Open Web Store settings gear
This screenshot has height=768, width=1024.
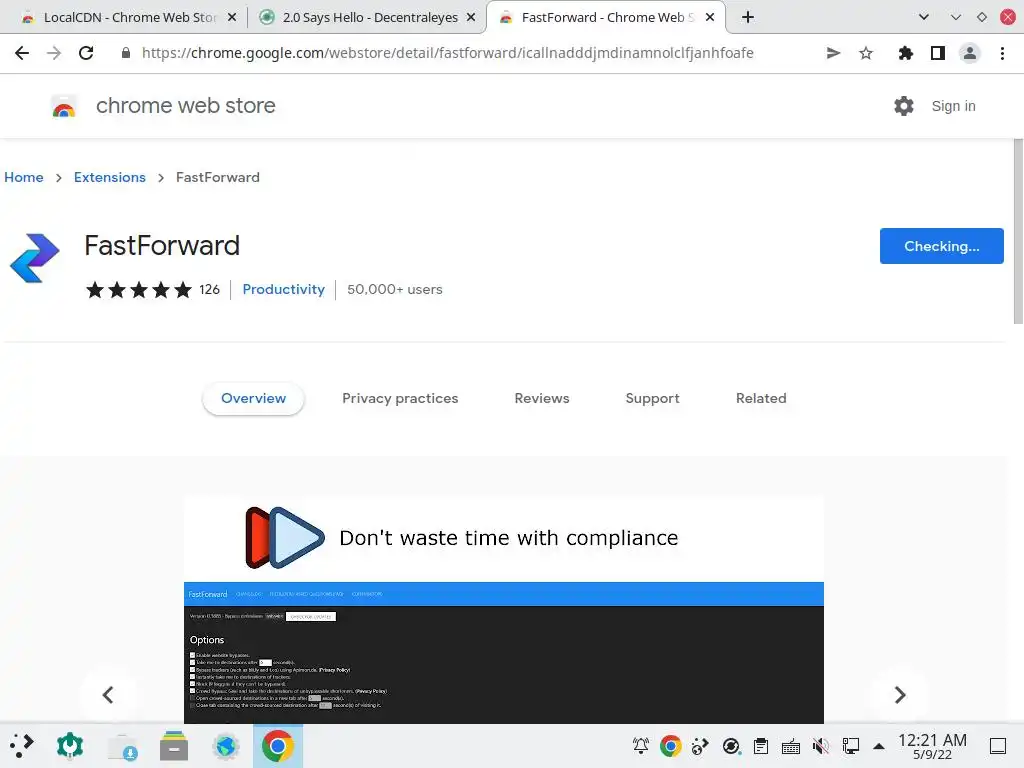tap(904, 106)
